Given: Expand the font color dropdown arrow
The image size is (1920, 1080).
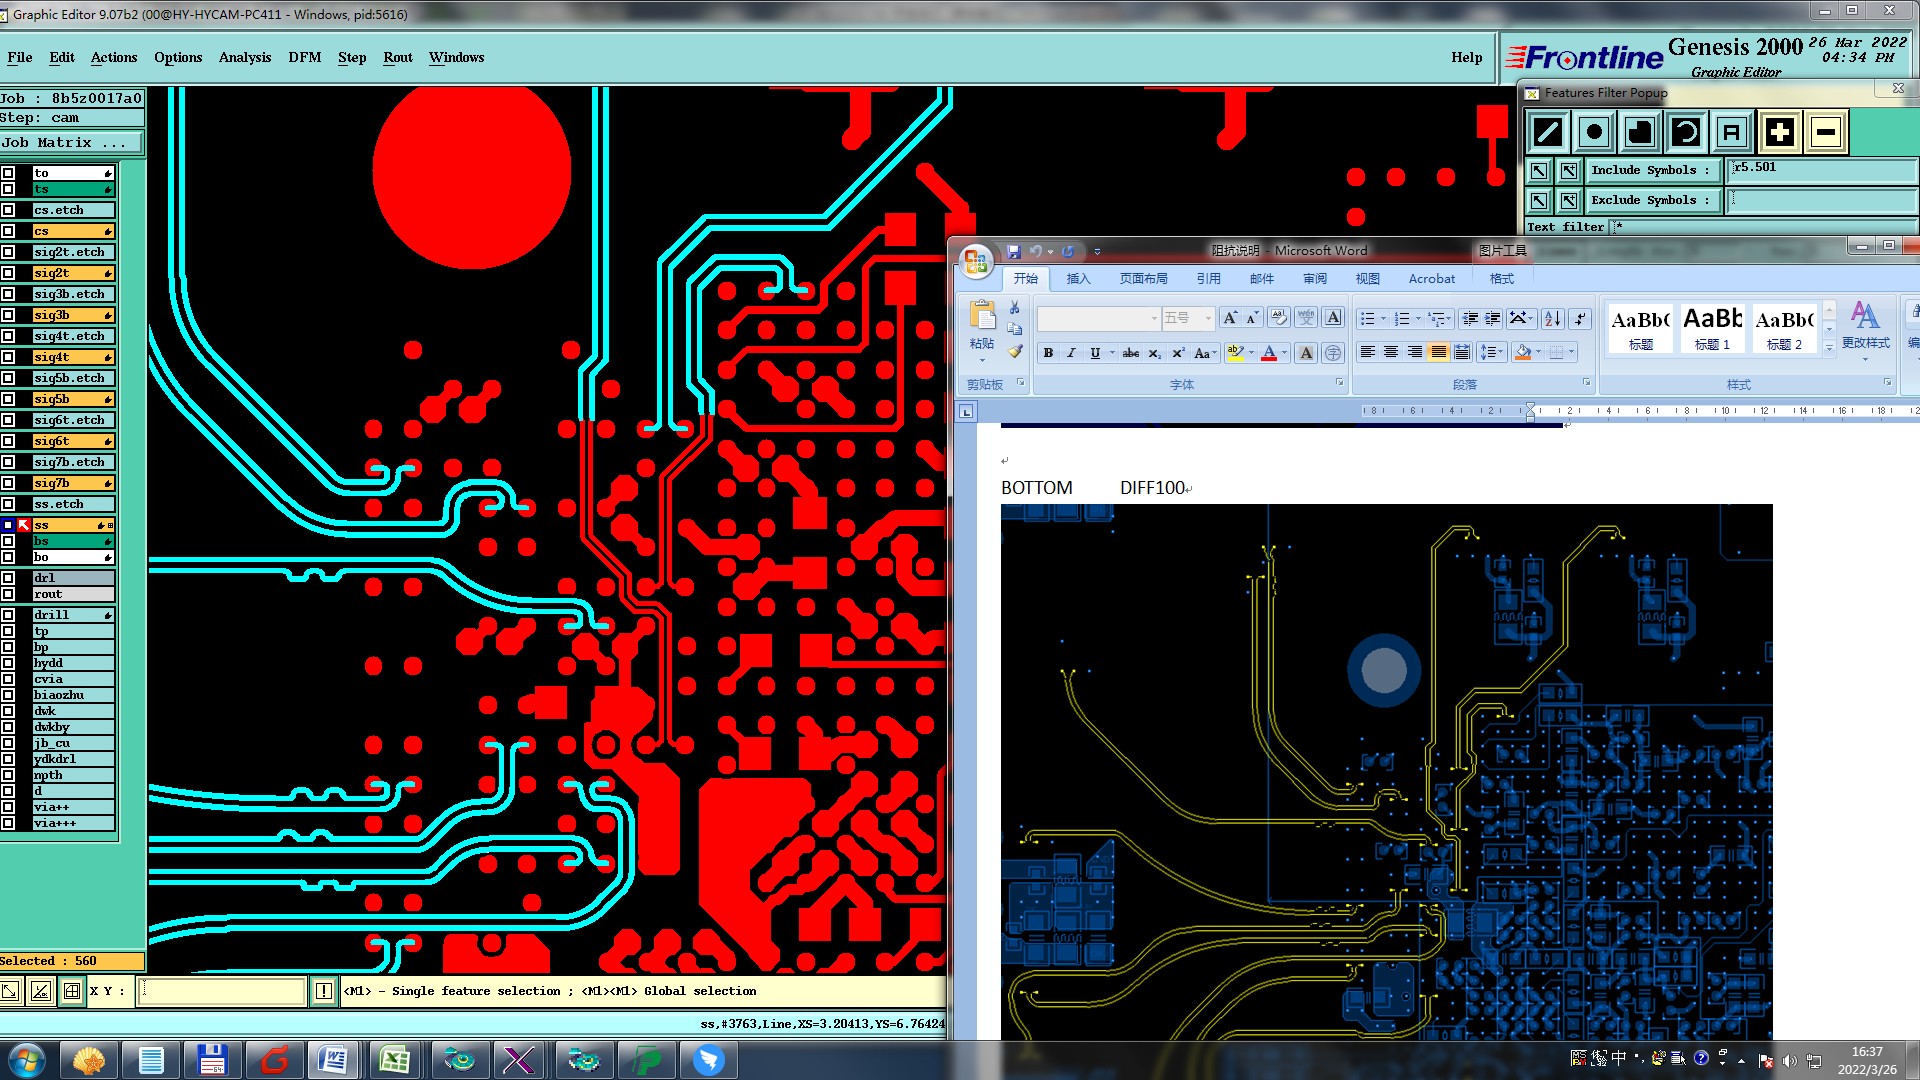Looking at the screenshot, I should coord(1285,353).
